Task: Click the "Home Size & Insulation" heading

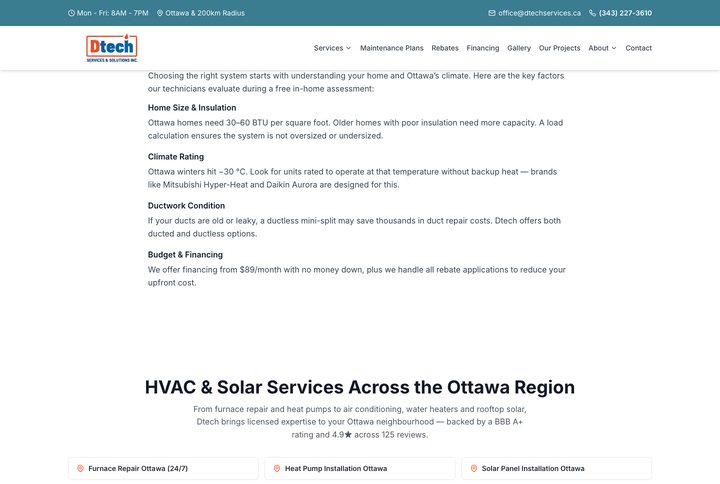Action: point(192,107)
